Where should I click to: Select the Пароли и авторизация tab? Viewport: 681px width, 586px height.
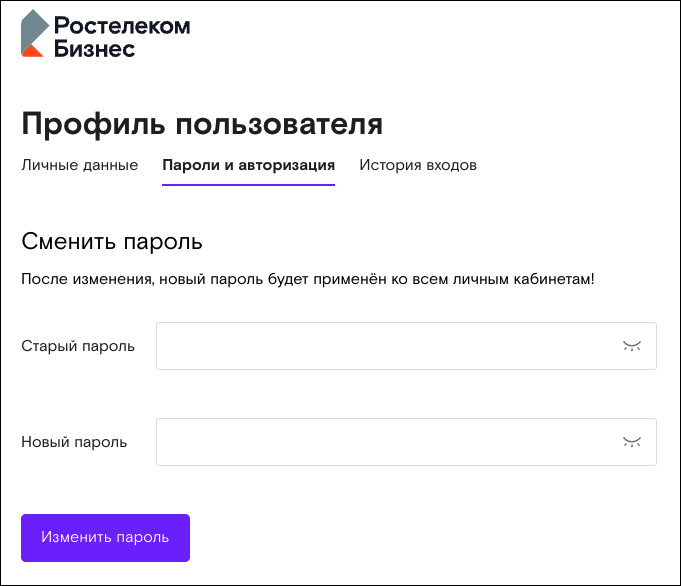point(248,165)
